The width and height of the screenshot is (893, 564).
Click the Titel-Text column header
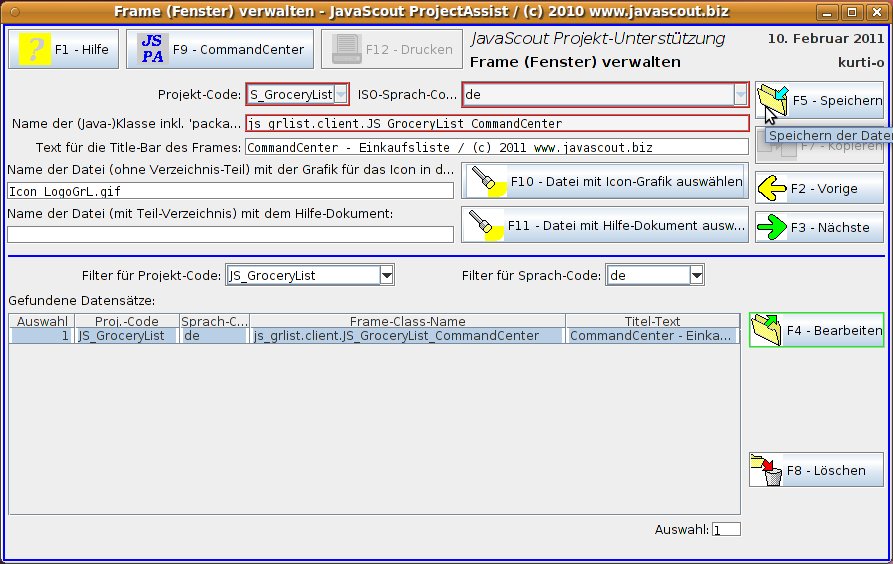(x=652, y=321)
